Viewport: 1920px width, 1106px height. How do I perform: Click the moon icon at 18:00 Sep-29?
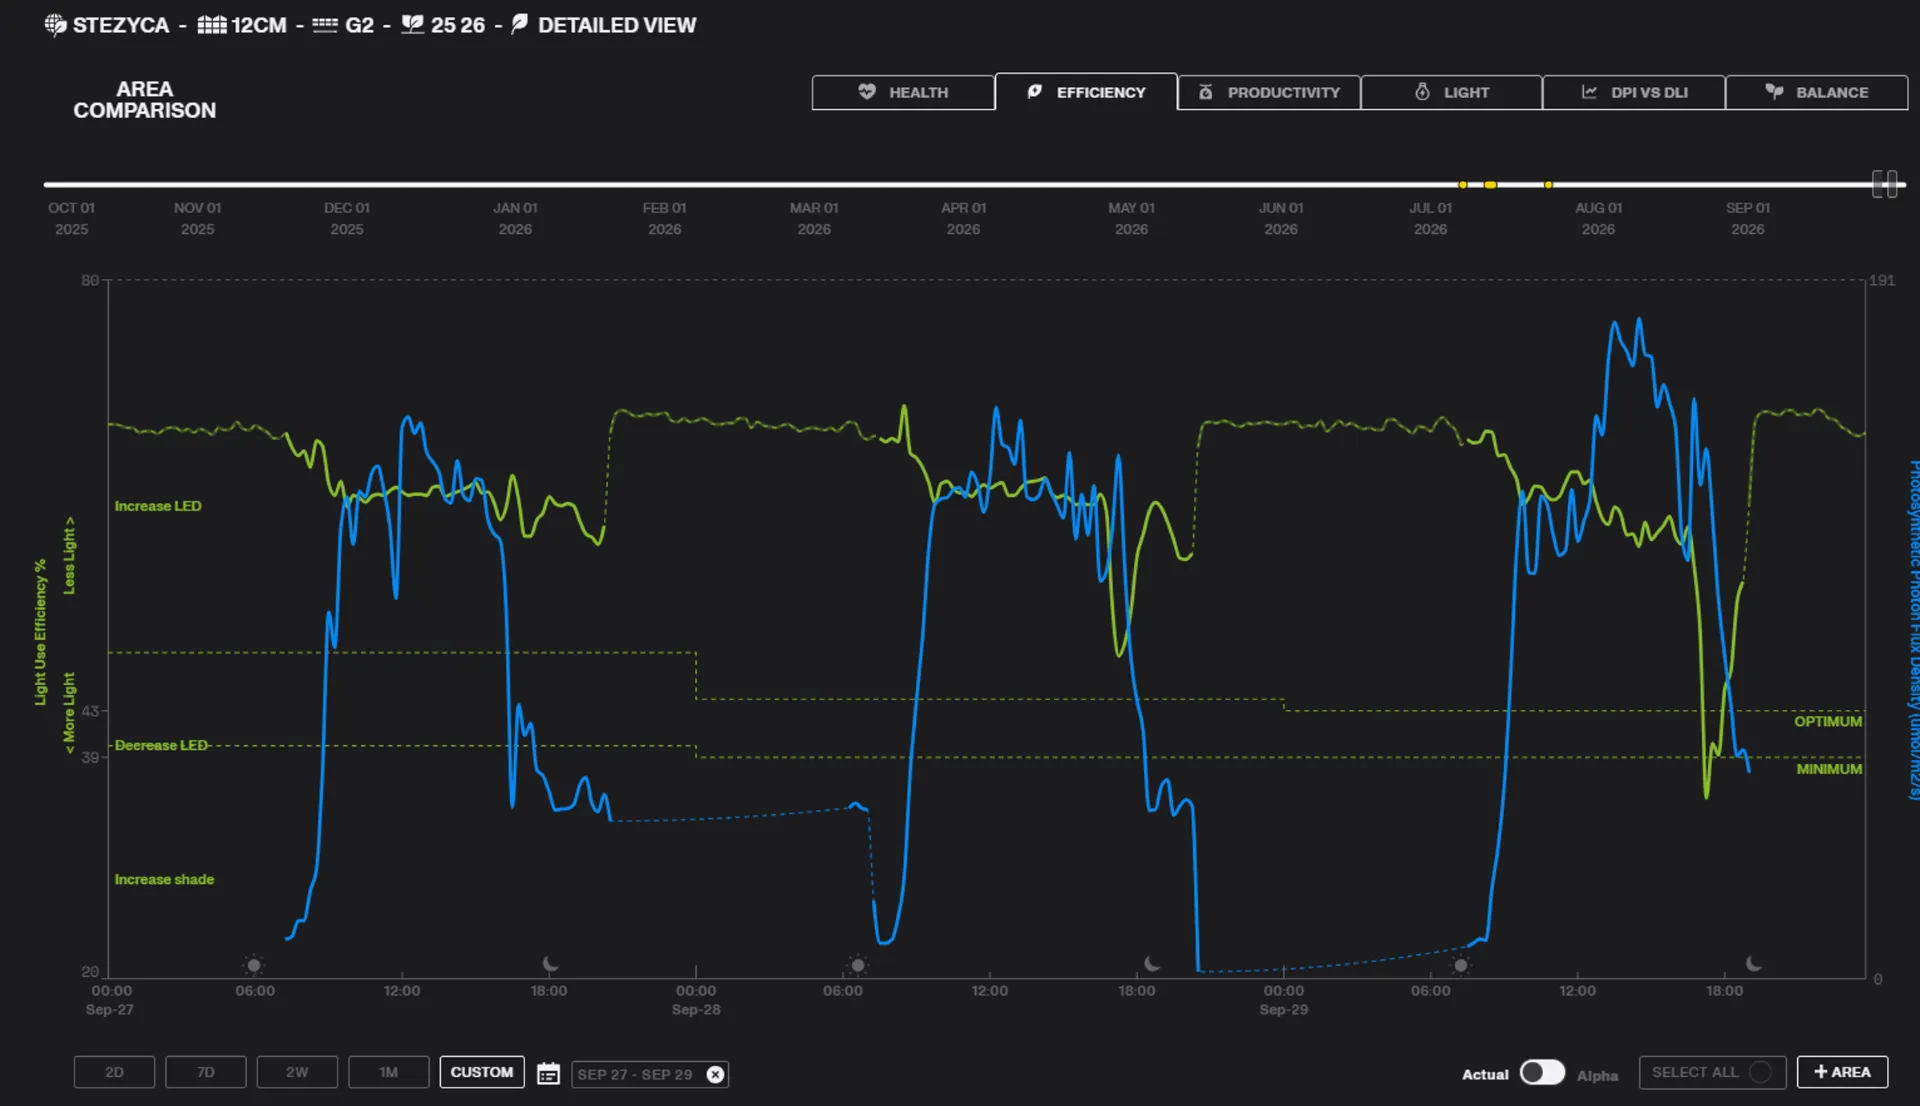1754,964
